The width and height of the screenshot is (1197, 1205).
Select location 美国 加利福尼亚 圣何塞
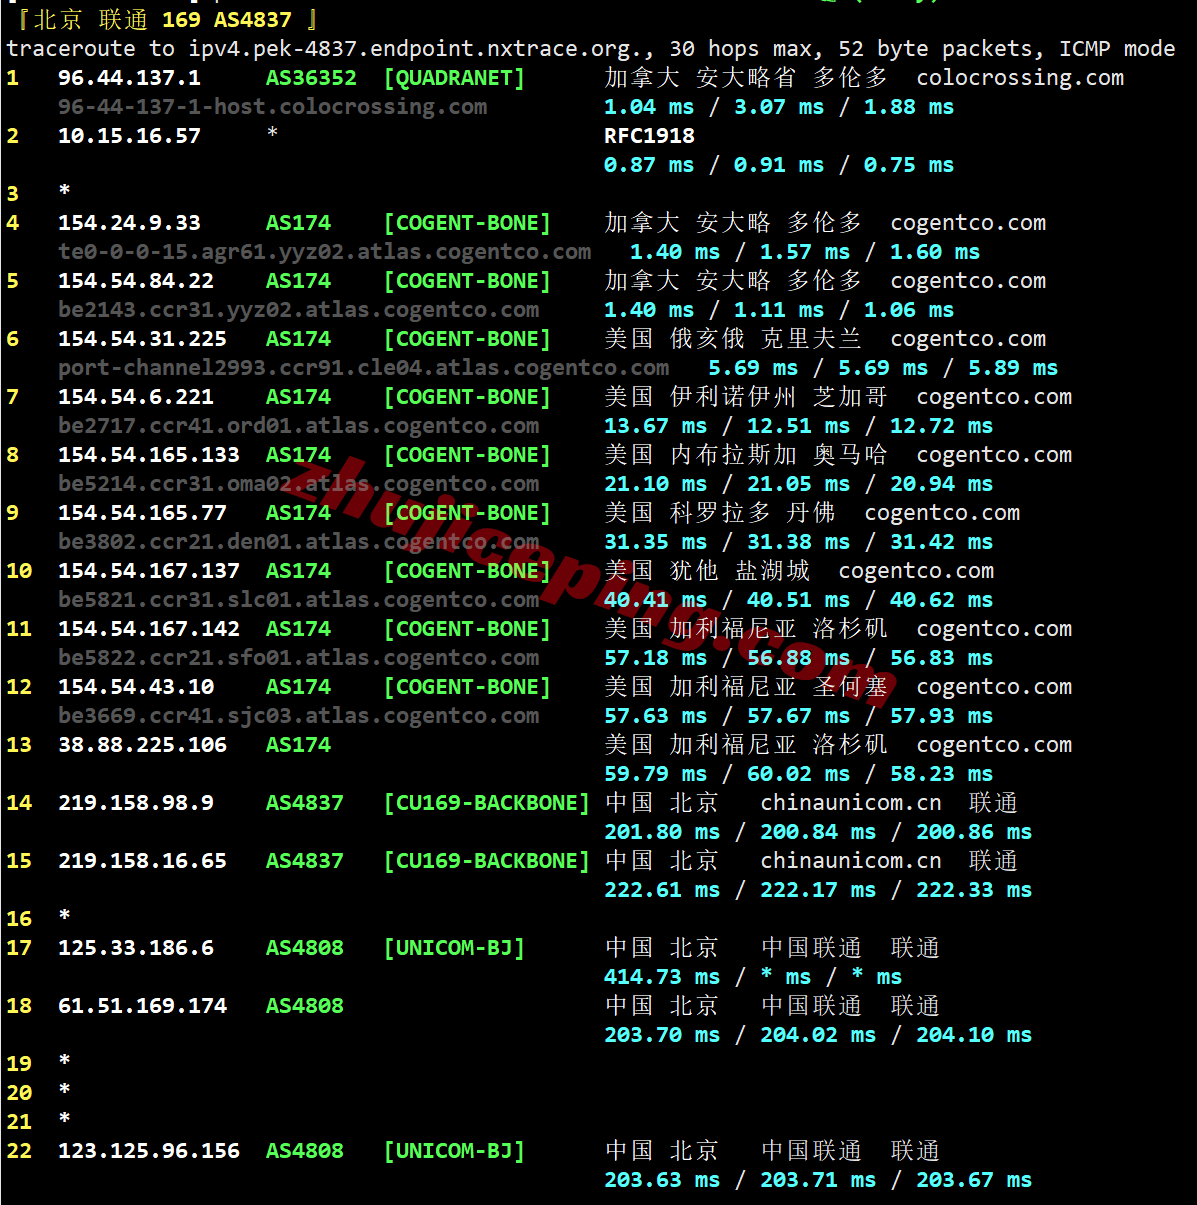pos(745,687)
